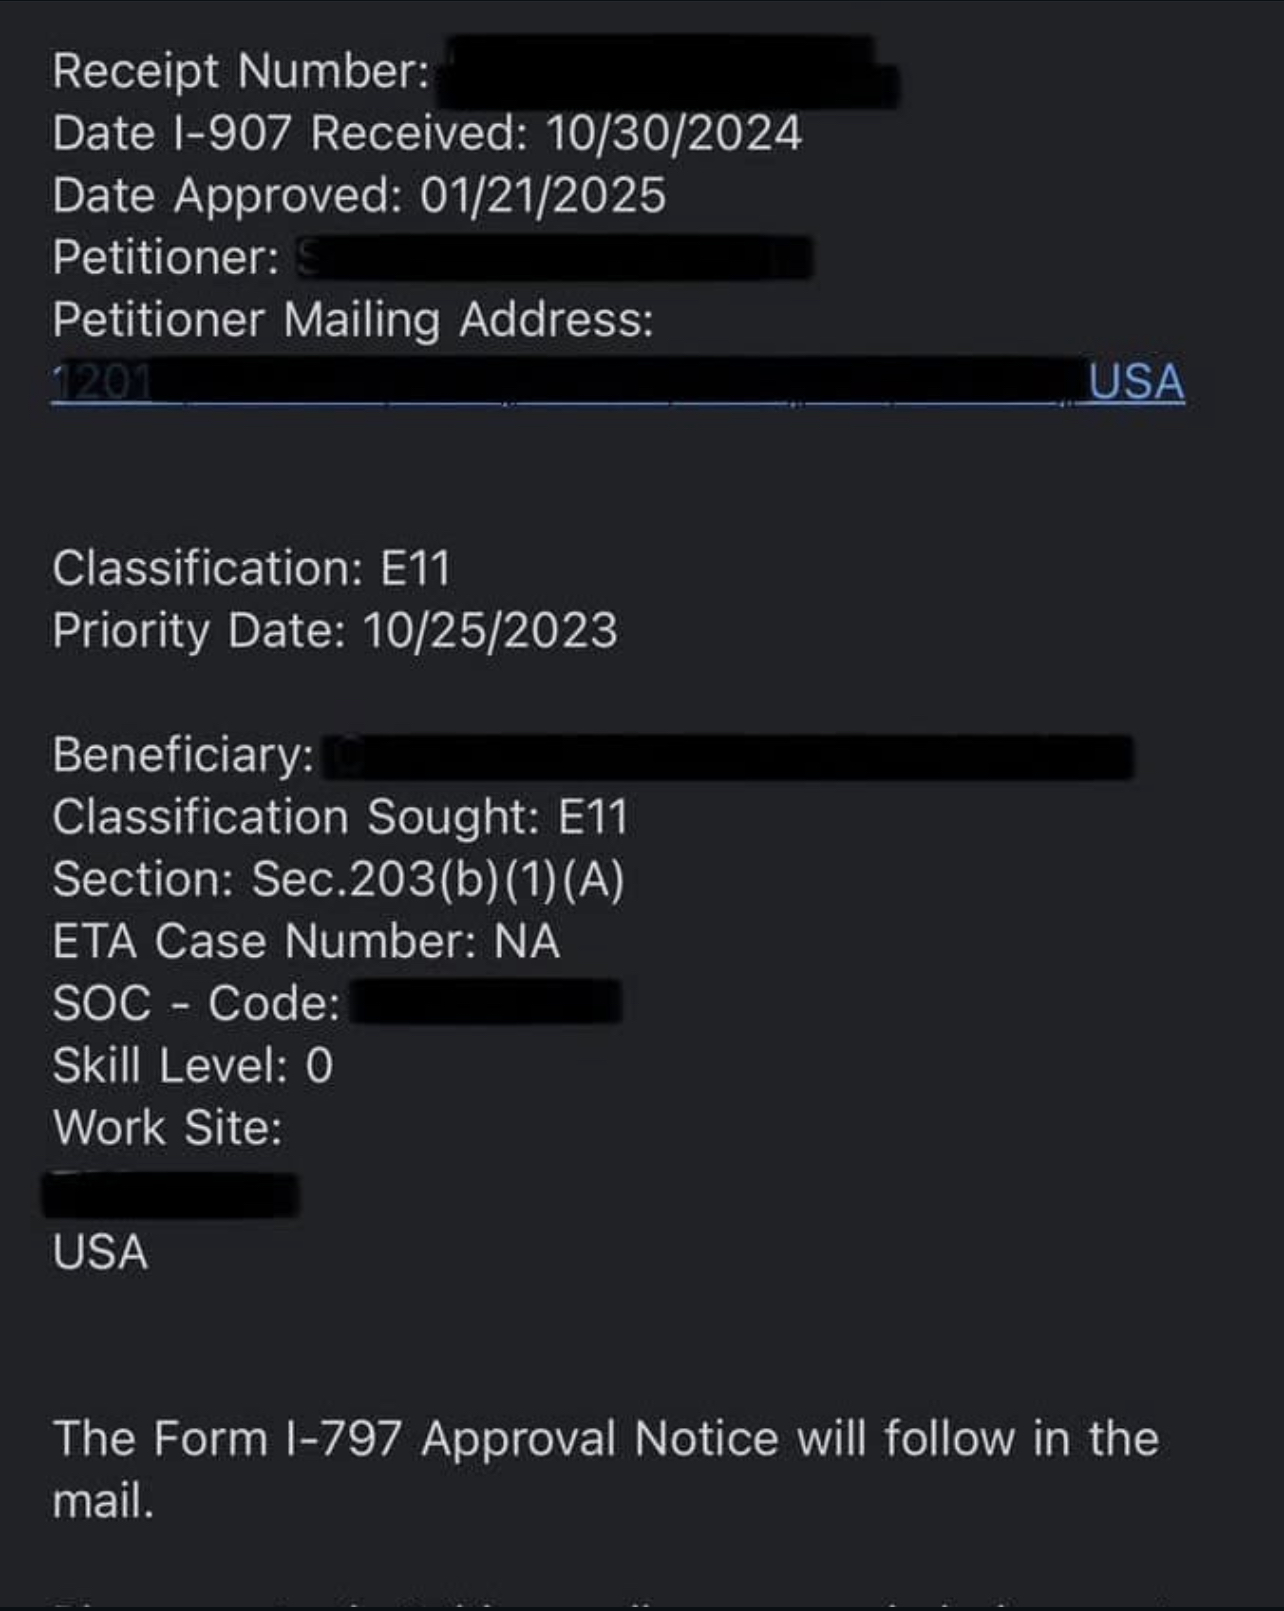Click the Classification Sought: E11 line

click(340, 817)
